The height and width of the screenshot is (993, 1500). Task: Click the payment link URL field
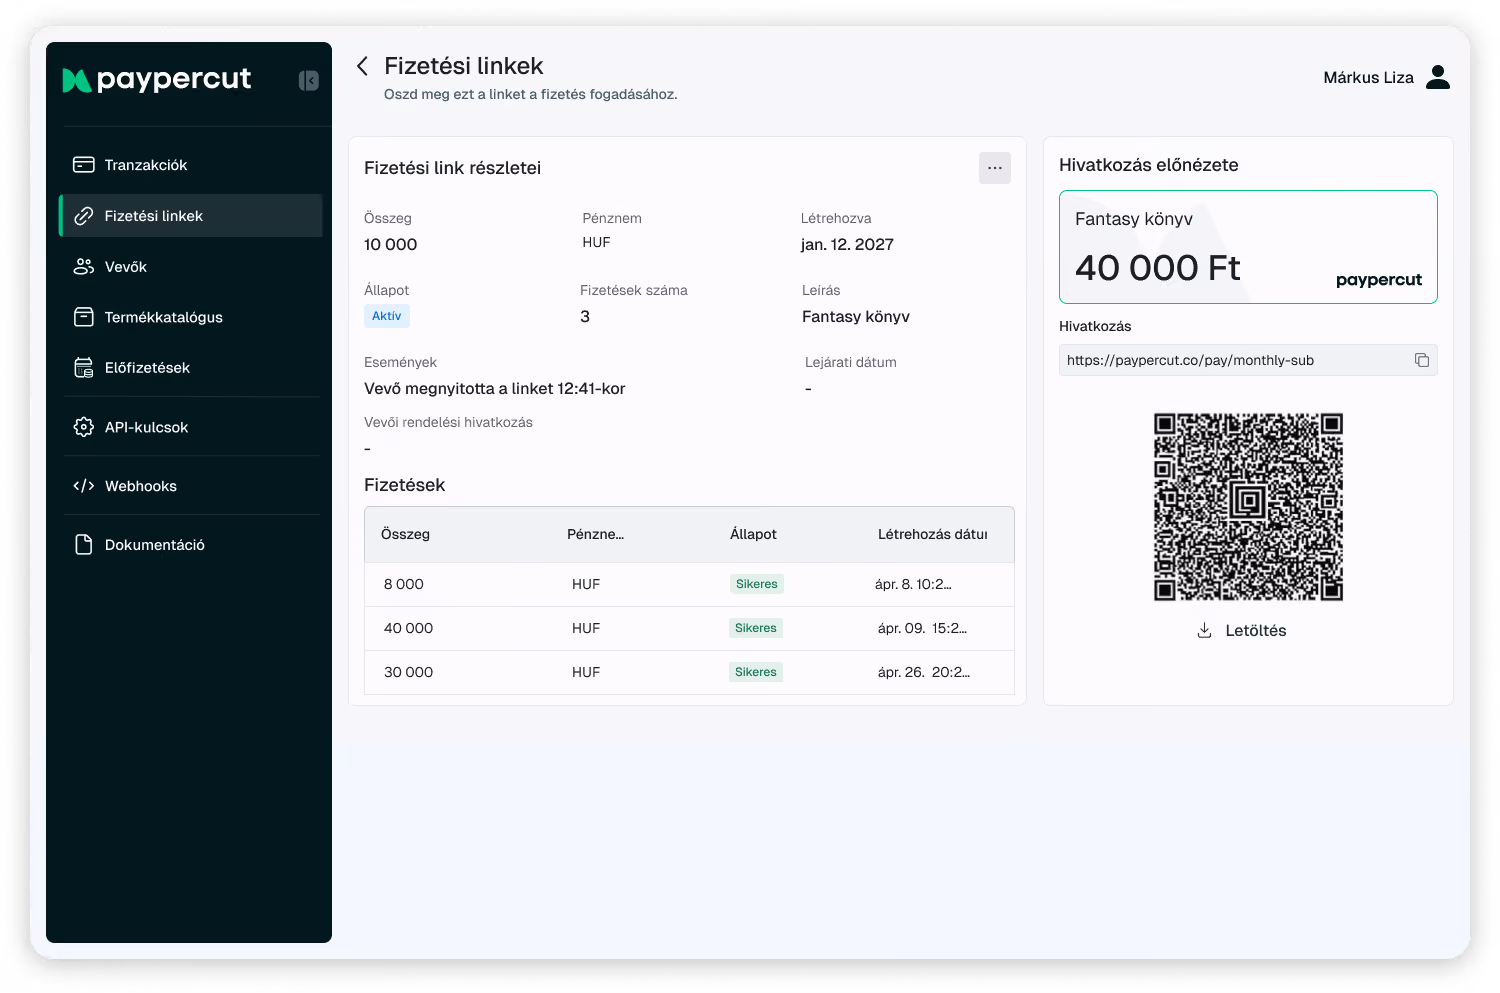pyautogui.click(x=1248, y=360)
